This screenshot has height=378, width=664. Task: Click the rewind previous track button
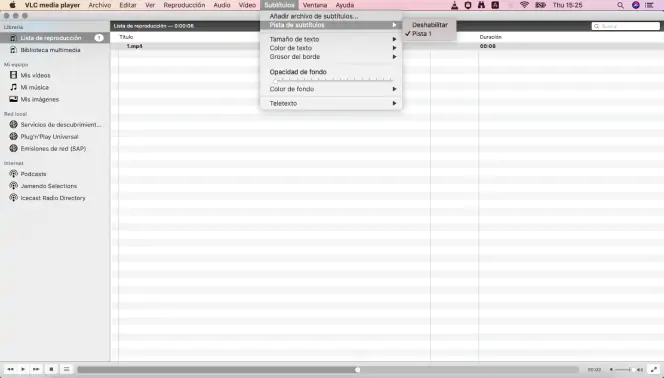coord(10,369)
